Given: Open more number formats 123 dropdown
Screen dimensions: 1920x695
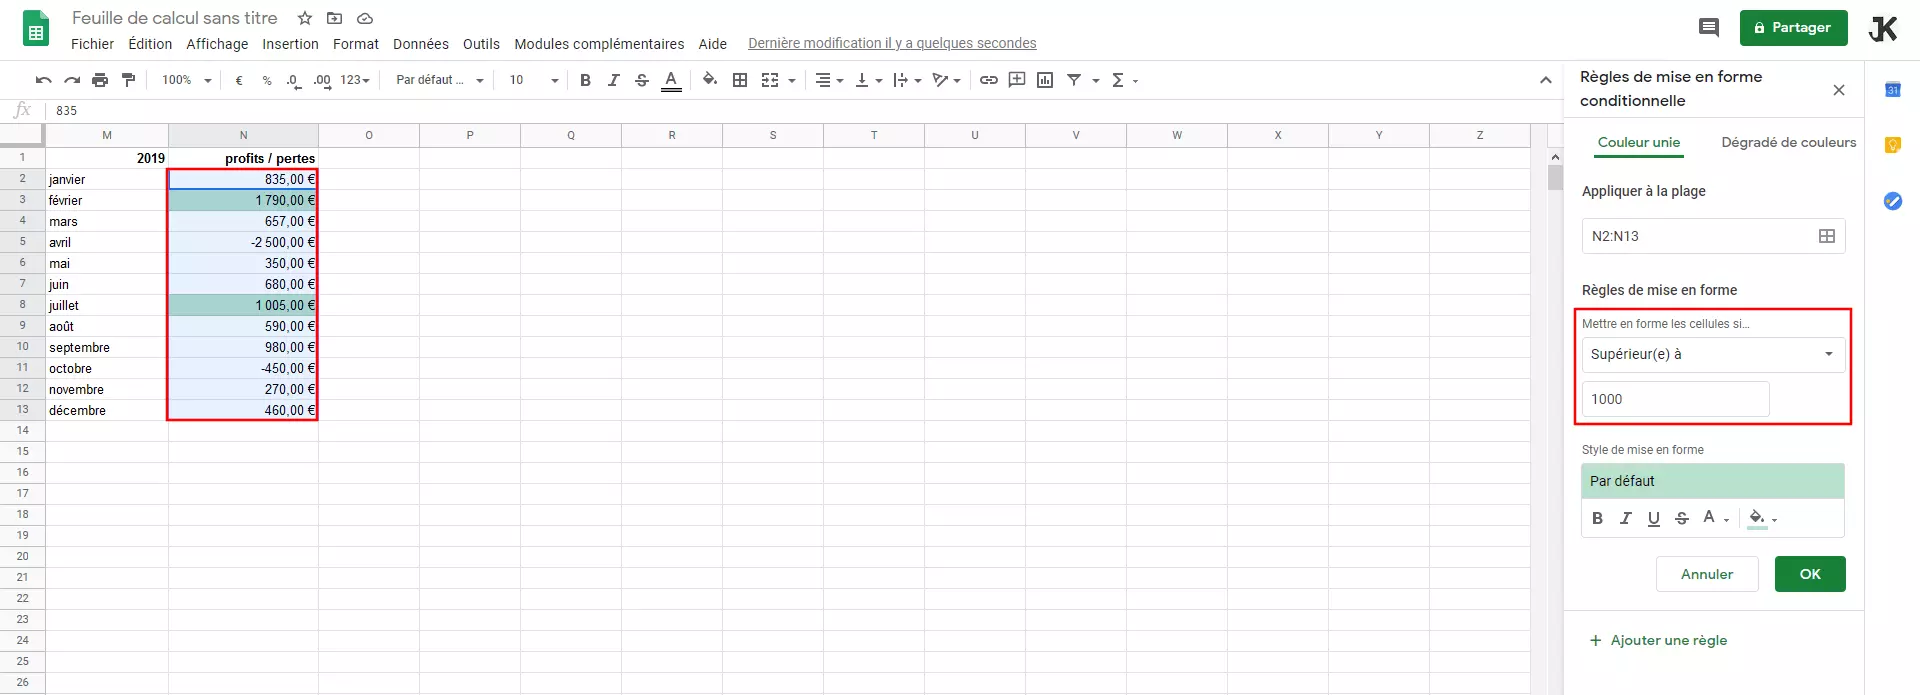Looking at the screenshot, I should tap(355, 80).
